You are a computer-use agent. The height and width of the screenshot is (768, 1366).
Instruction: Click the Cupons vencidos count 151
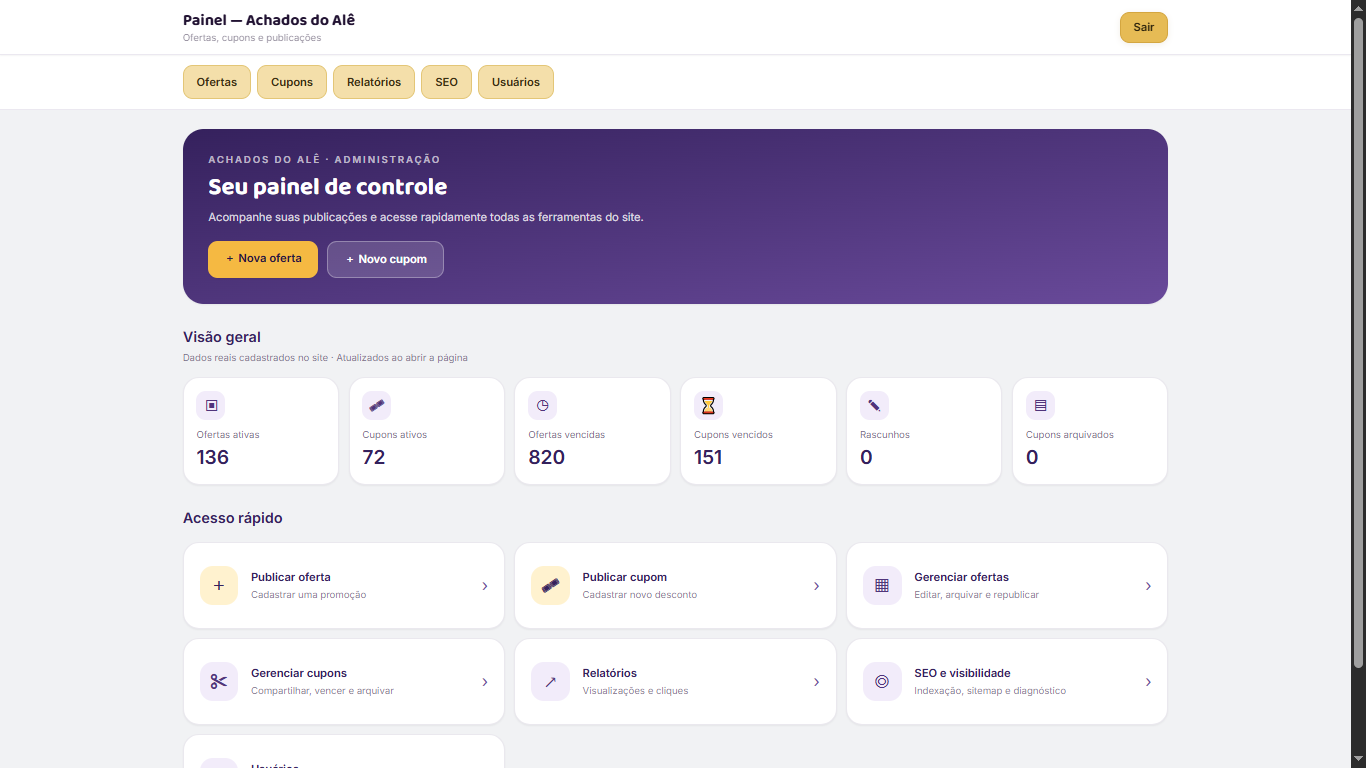coord(708,457)
